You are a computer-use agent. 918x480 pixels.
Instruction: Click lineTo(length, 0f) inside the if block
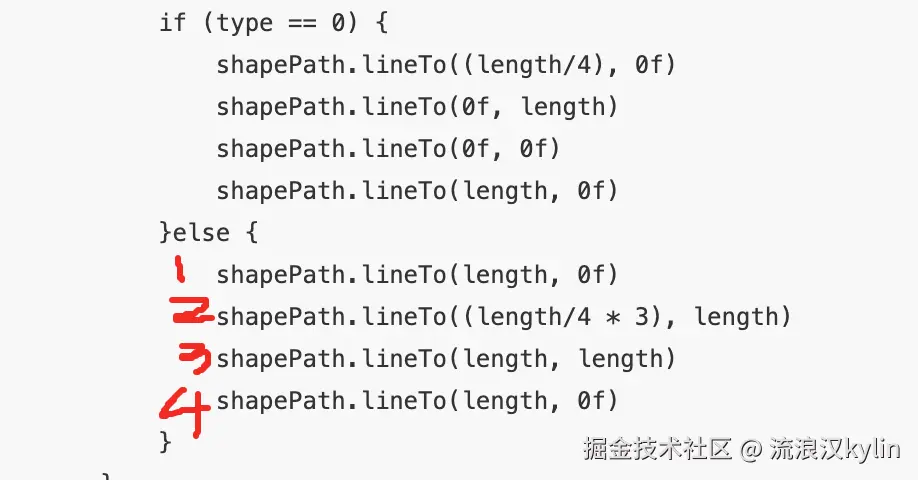(x=417, y=191)
